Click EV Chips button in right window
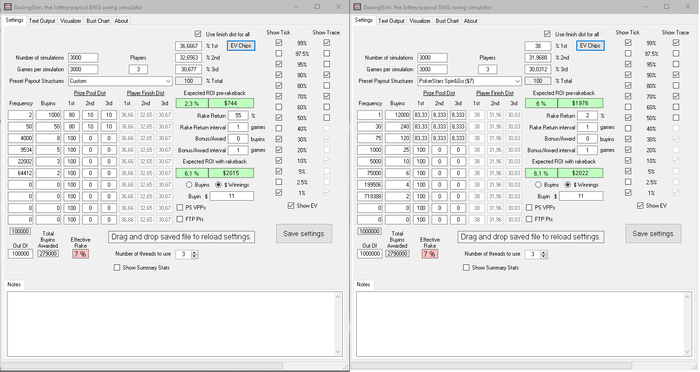700x372 pixels. pos(590,46)
